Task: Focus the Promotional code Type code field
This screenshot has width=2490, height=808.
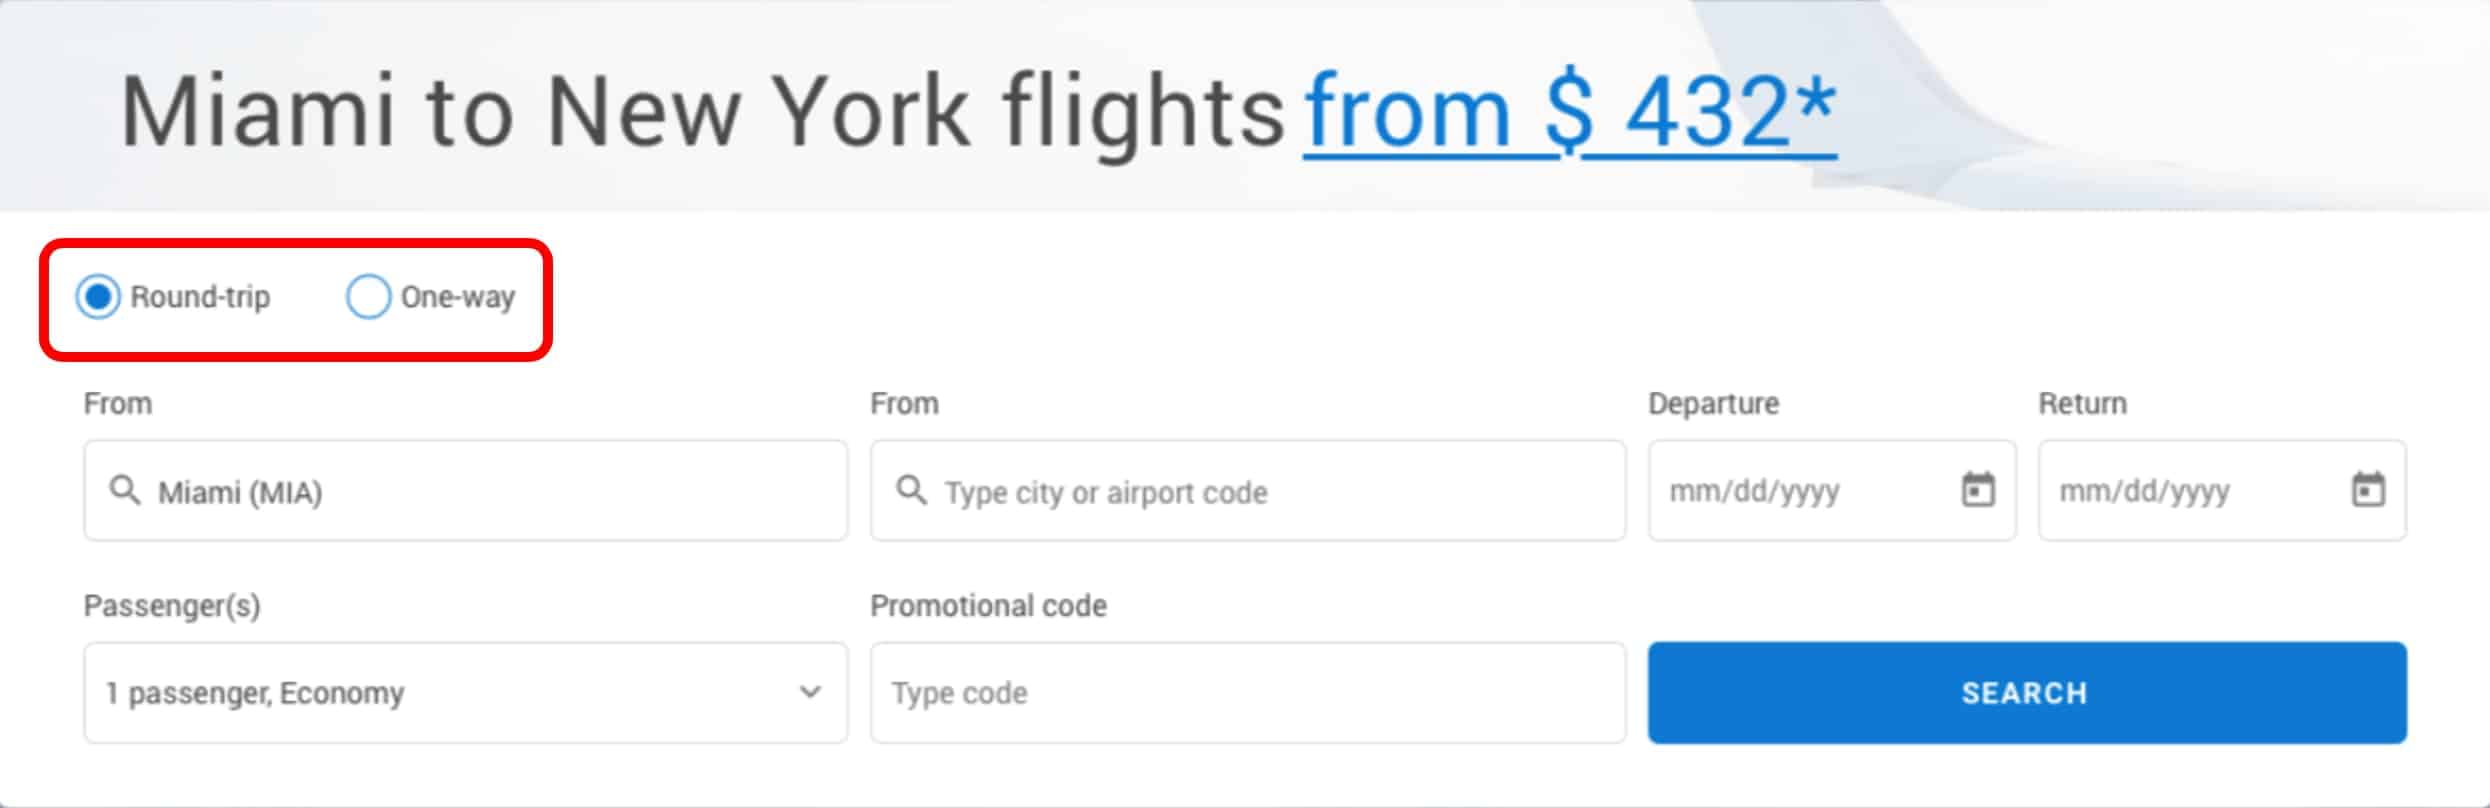Action: pos(1248,692)
